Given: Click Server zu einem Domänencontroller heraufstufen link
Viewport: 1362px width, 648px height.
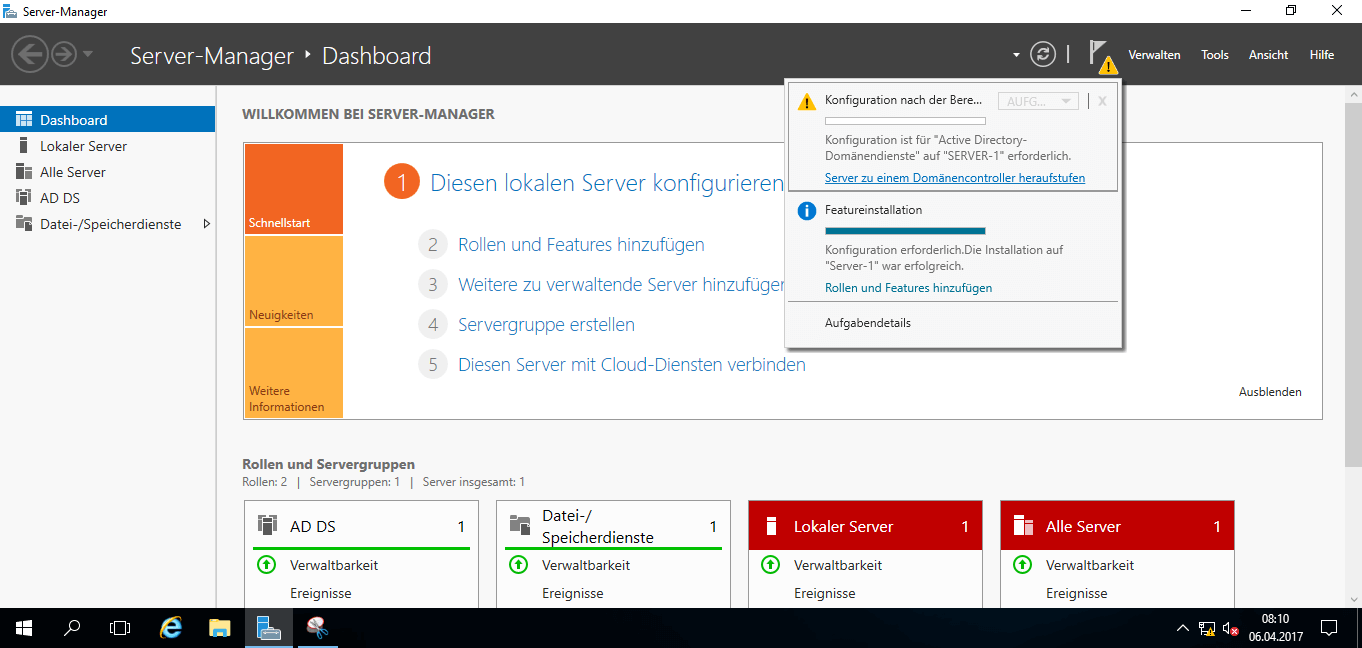Looking at the screenshot, I should click(955, 178).
